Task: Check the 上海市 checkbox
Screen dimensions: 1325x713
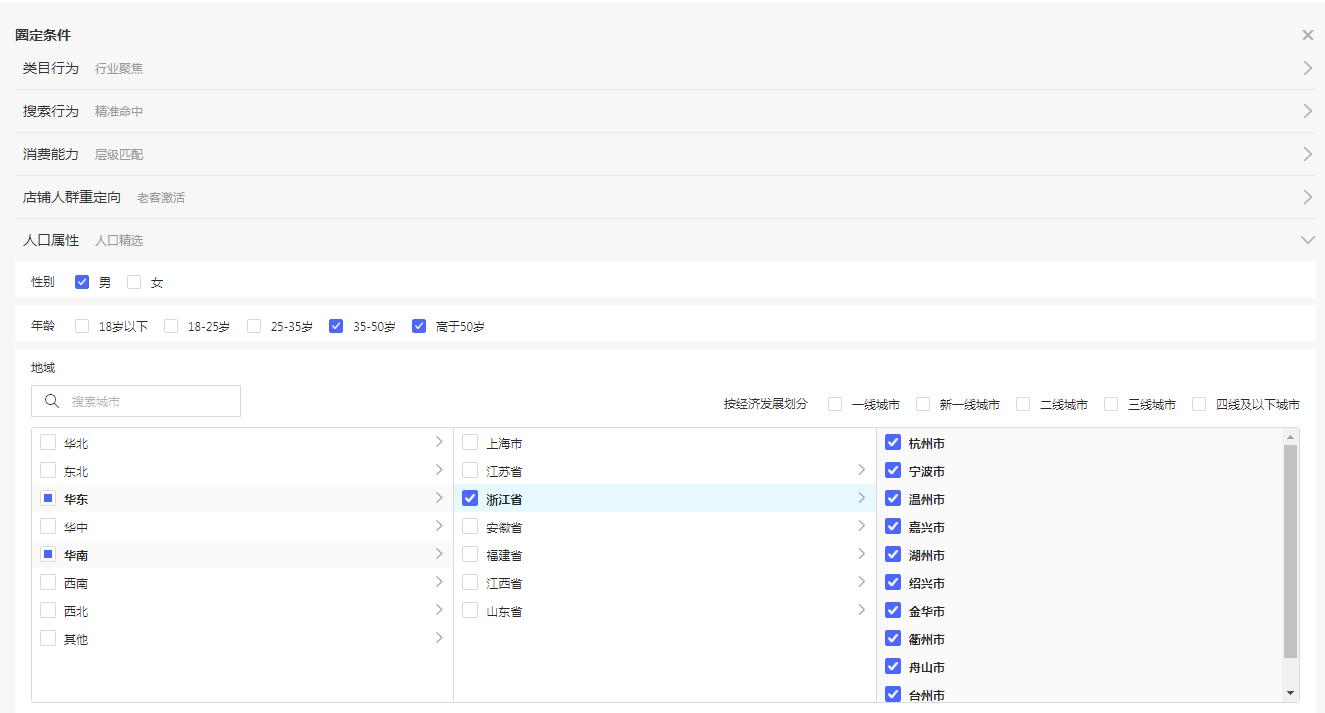Action: [470, 442]
